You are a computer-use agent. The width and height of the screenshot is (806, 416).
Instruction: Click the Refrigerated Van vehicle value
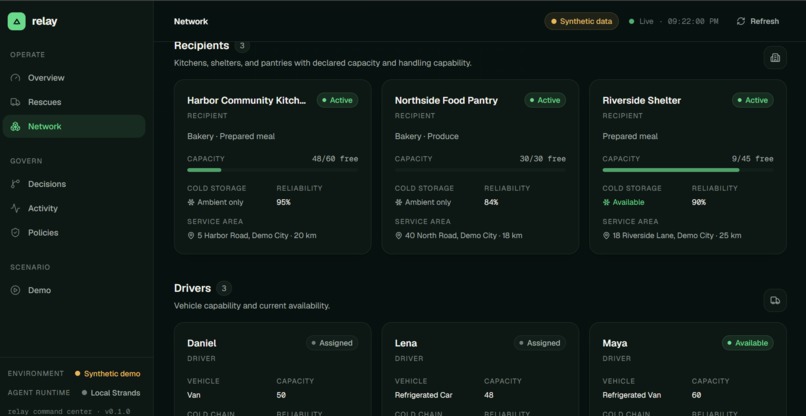click(x=632, y=395)
